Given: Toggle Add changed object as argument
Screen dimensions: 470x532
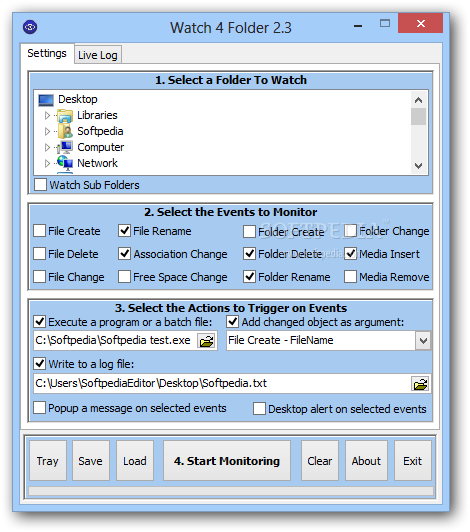Looking at the screenshot, I should click(233, 321).
